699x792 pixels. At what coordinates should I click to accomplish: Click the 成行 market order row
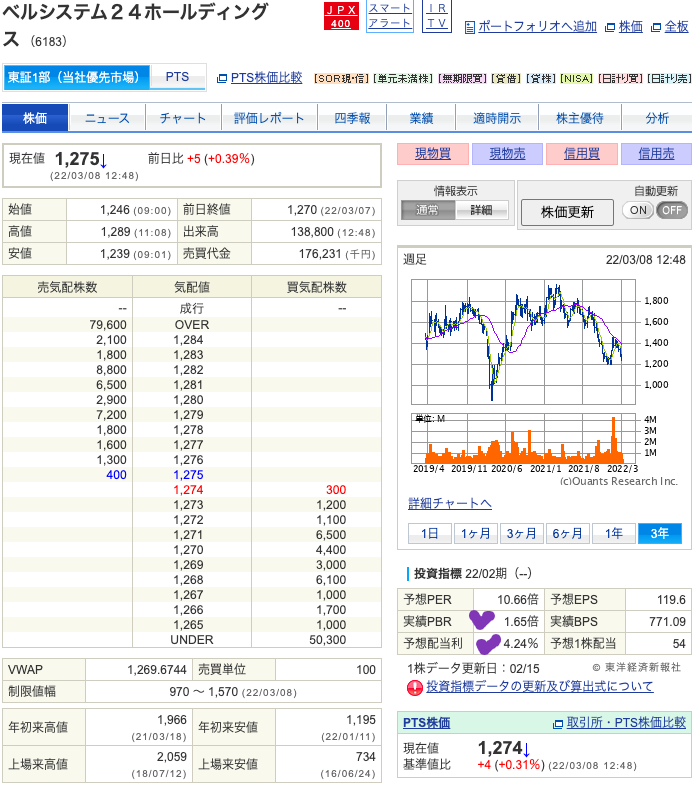point(192,308)
